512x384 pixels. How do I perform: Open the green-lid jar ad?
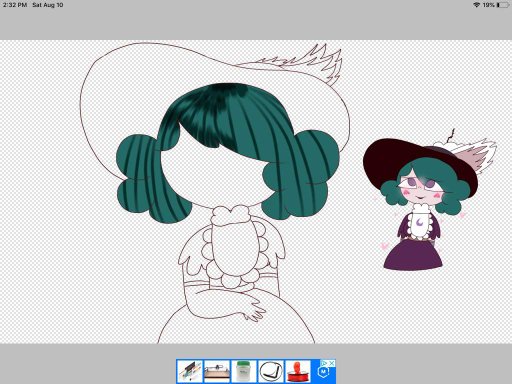point(244,371)
